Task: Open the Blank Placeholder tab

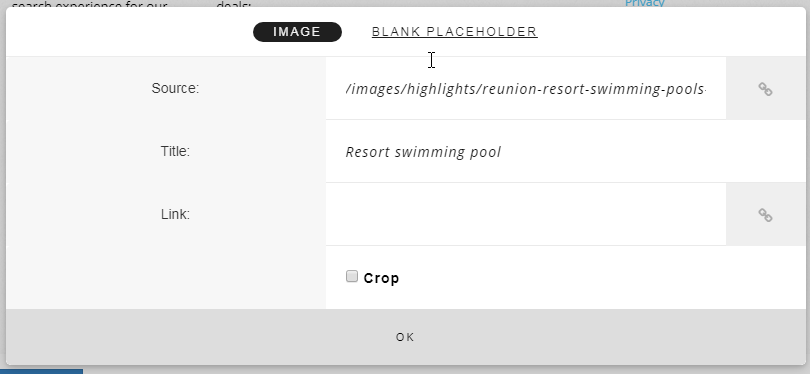Action: (455, 32)
